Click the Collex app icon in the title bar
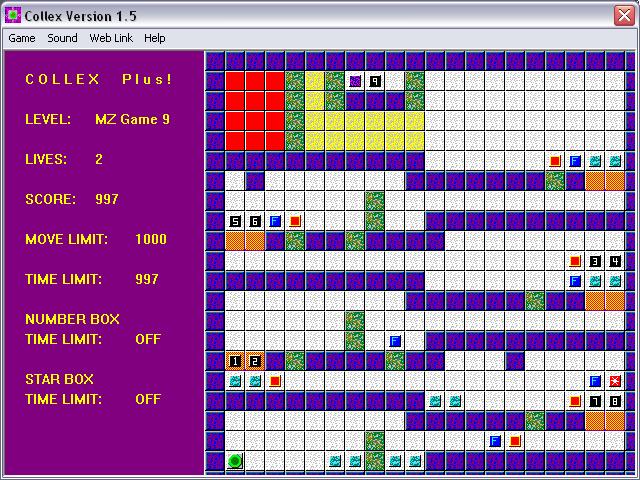Screen dimensions: 640x480 point(13,15)
